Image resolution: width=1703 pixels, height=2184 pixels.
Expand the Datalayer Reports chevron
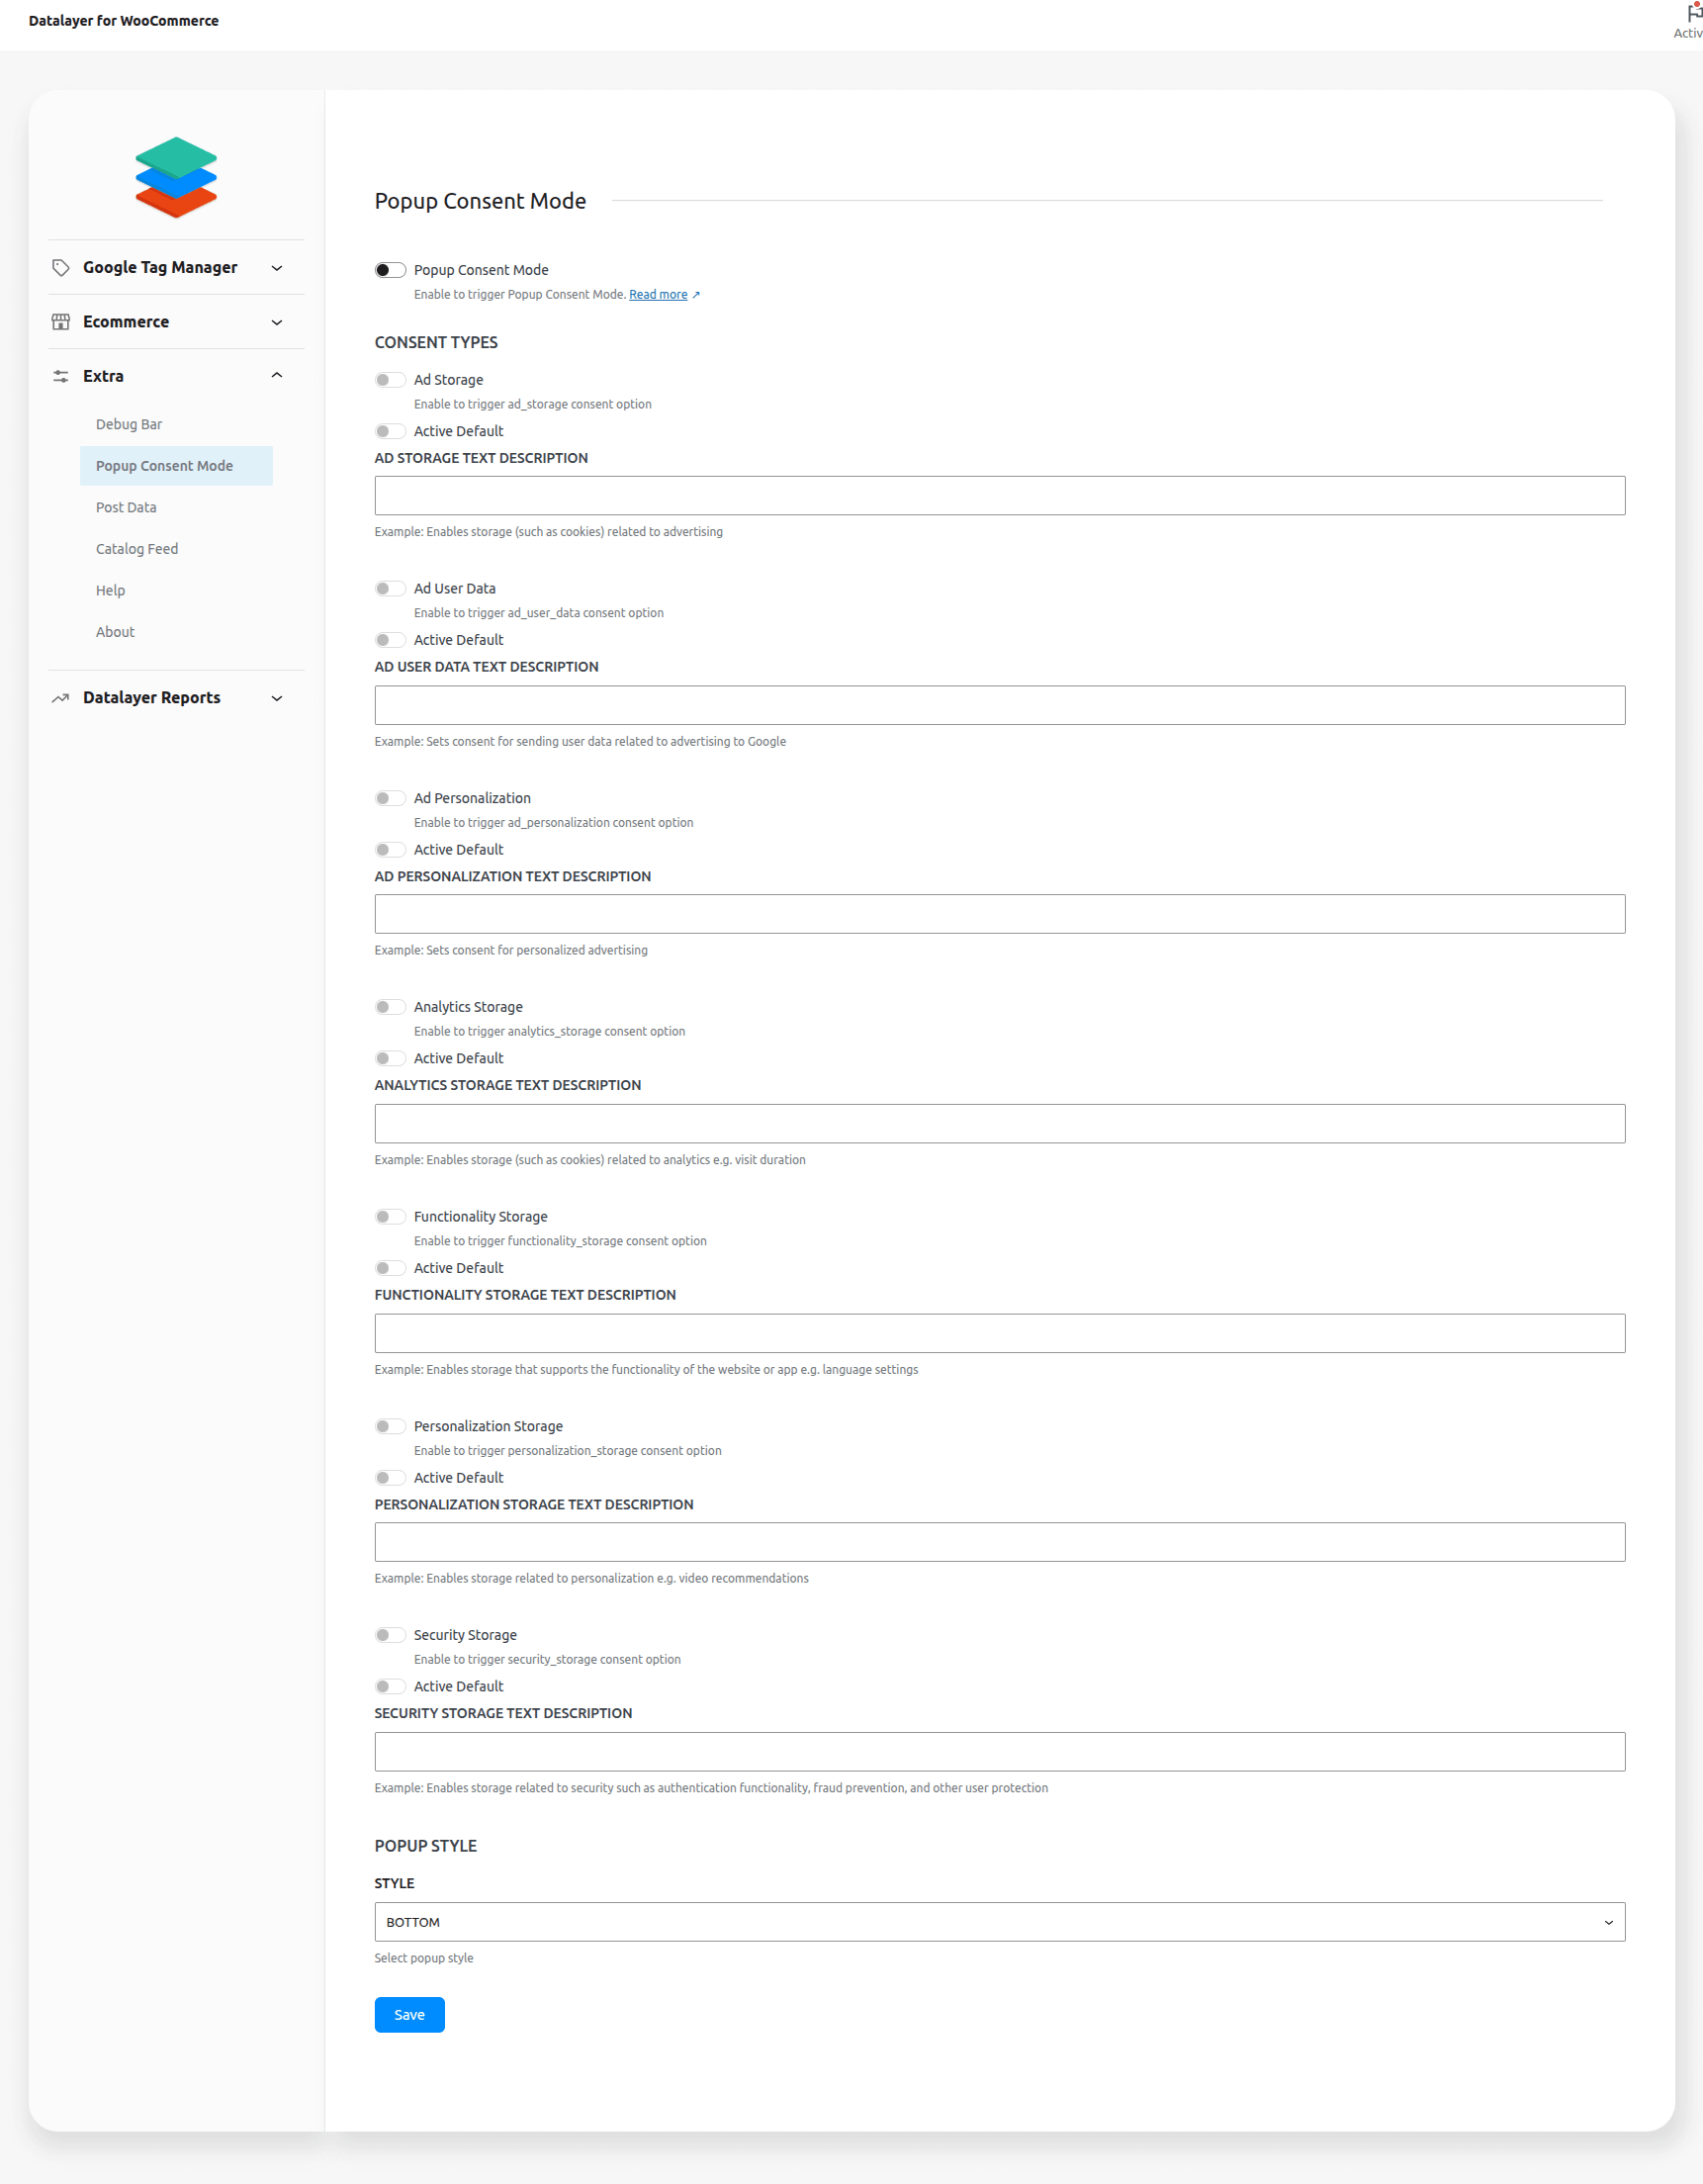pyautogui.click(x=277, y=698)
